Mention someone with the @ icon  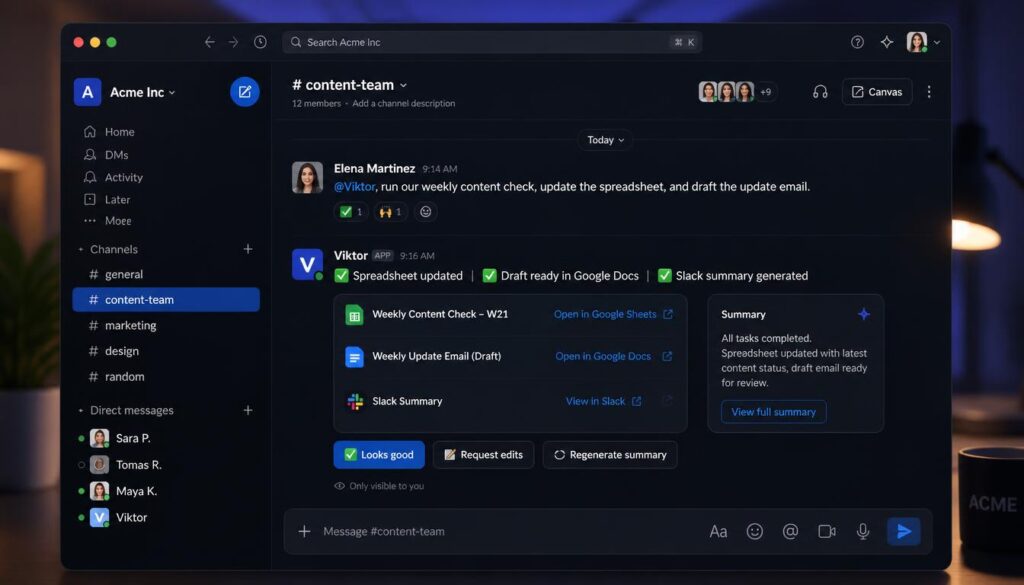(790, 531)
